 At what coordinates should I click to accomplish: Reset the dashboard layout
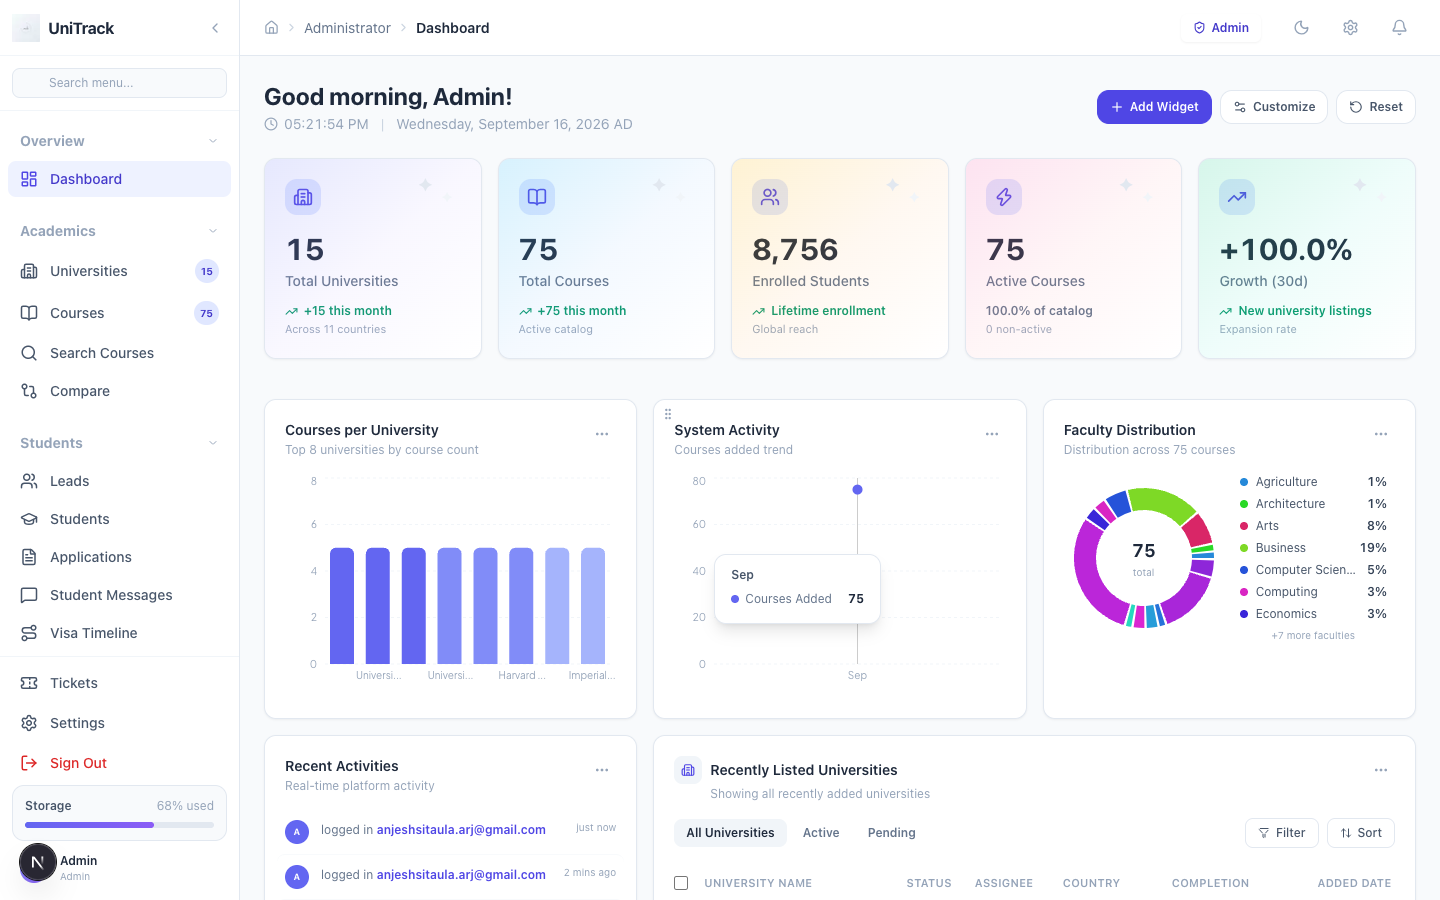(x=1376, y=107)
